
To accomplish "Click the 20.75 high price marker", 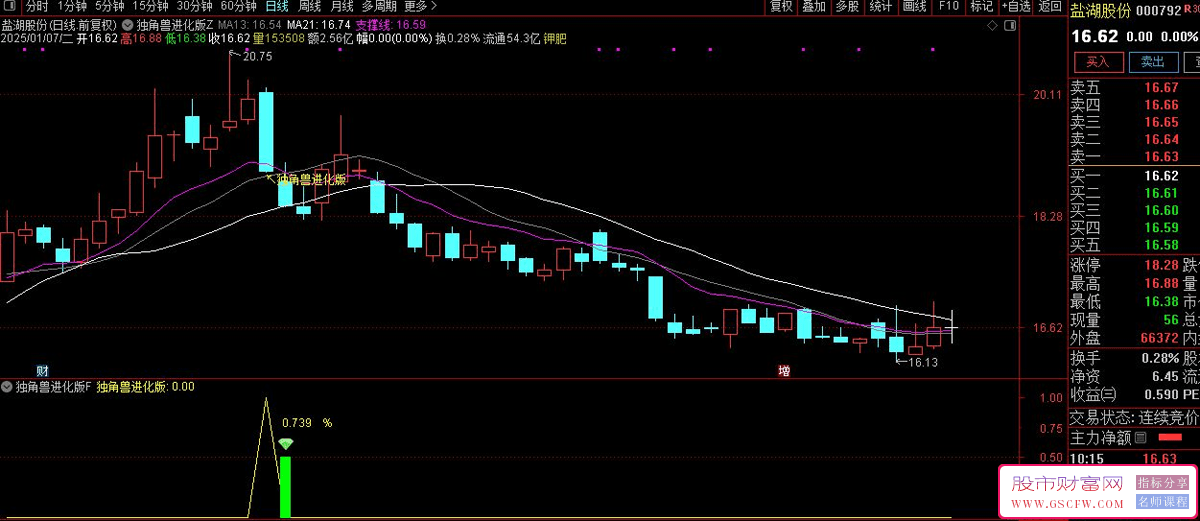I will (257, 57).
